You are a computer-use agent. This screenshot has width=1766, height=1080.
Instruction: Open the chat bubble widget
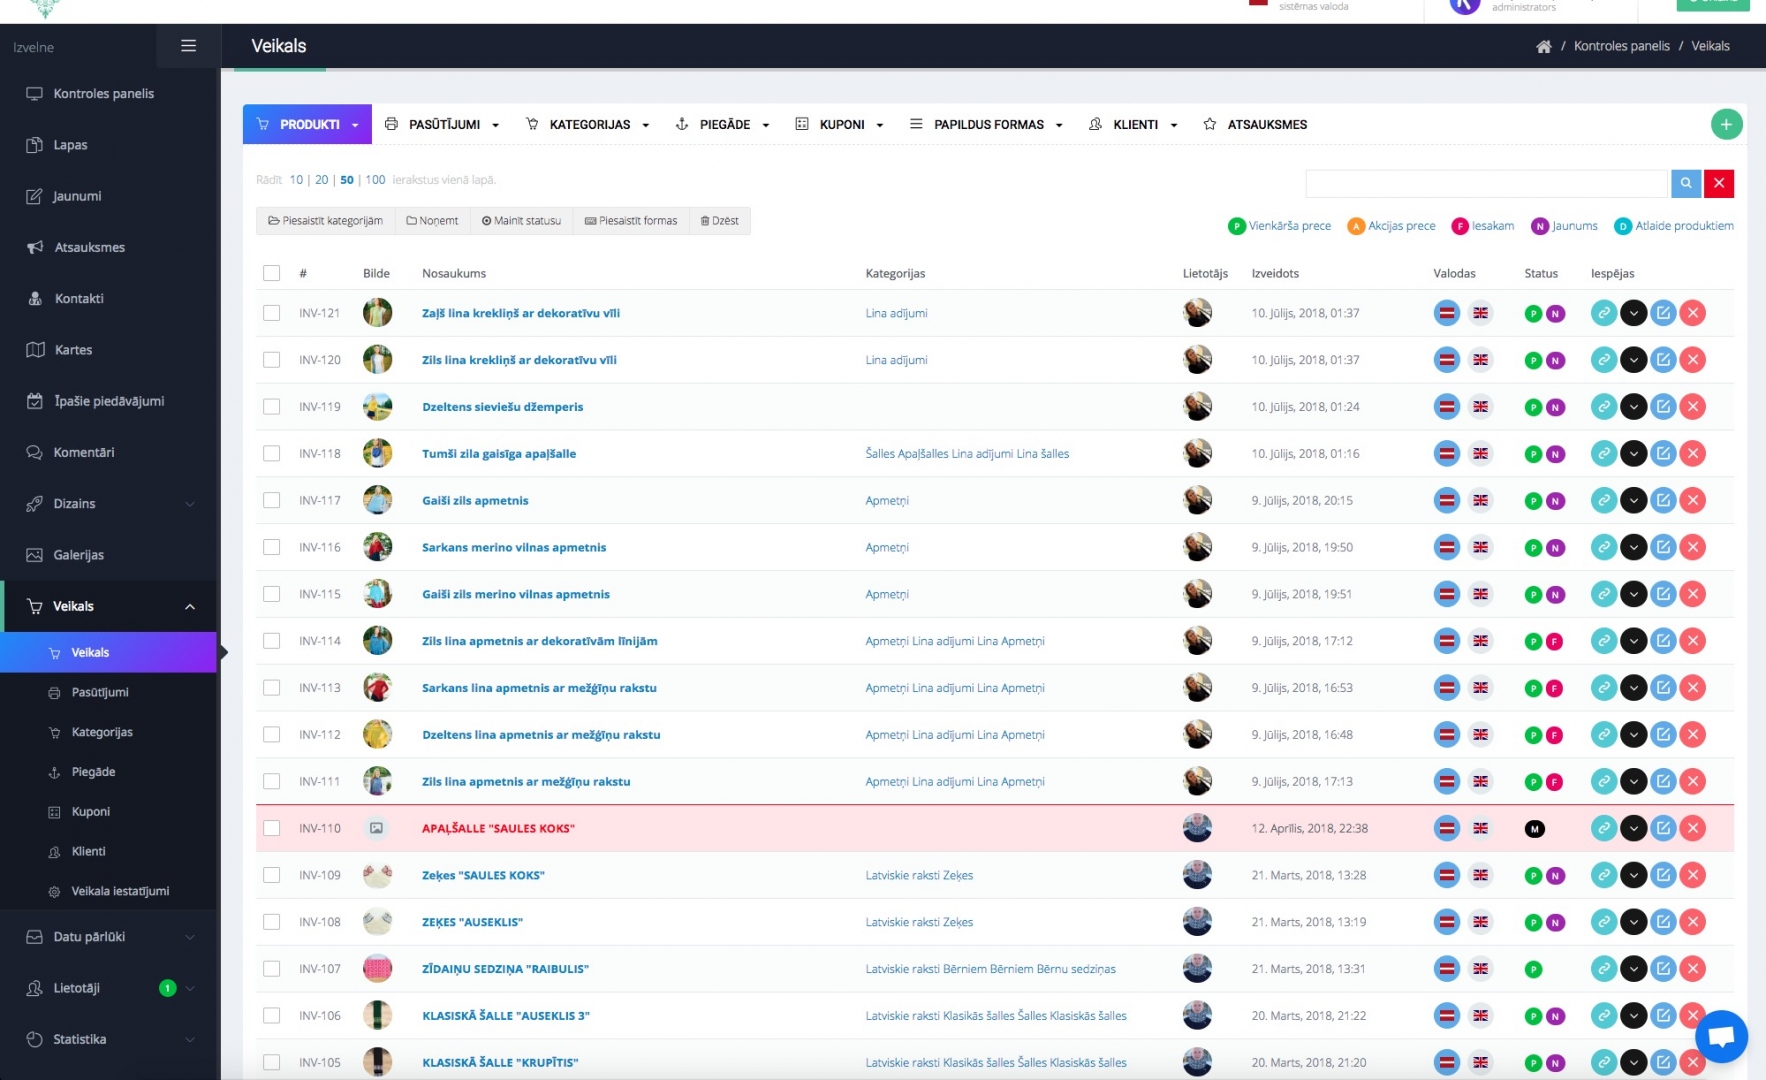pos(1721,1037)
